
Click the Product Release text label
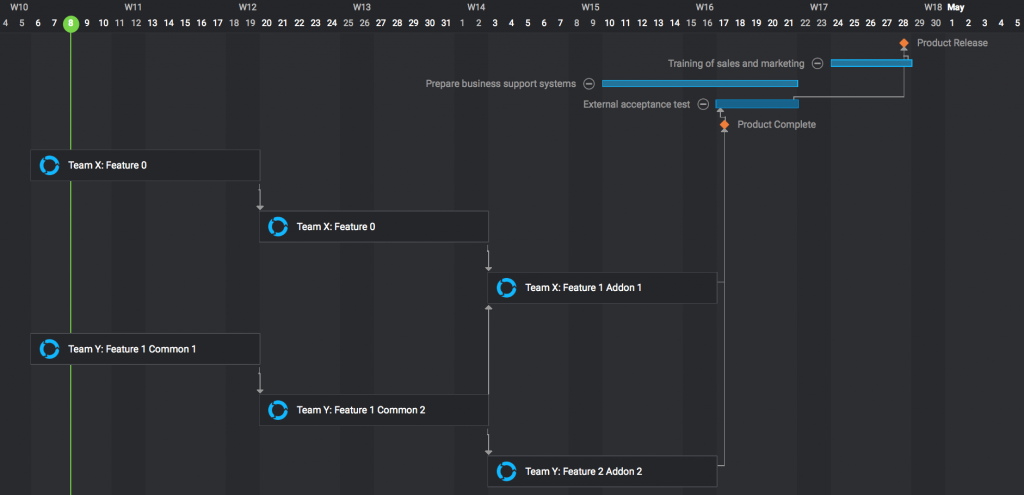click(952, 43)
